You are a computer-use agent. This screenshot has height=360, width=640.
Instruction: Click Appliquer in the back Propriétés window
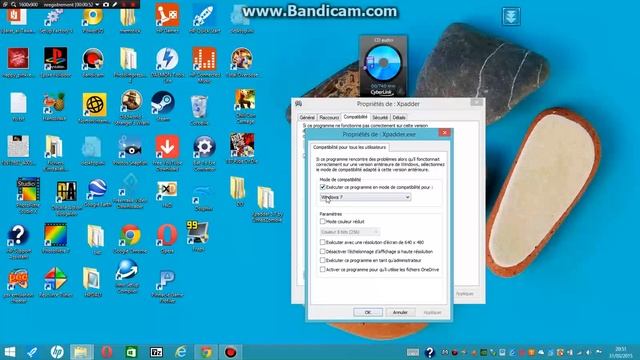[x=464, y=294]
